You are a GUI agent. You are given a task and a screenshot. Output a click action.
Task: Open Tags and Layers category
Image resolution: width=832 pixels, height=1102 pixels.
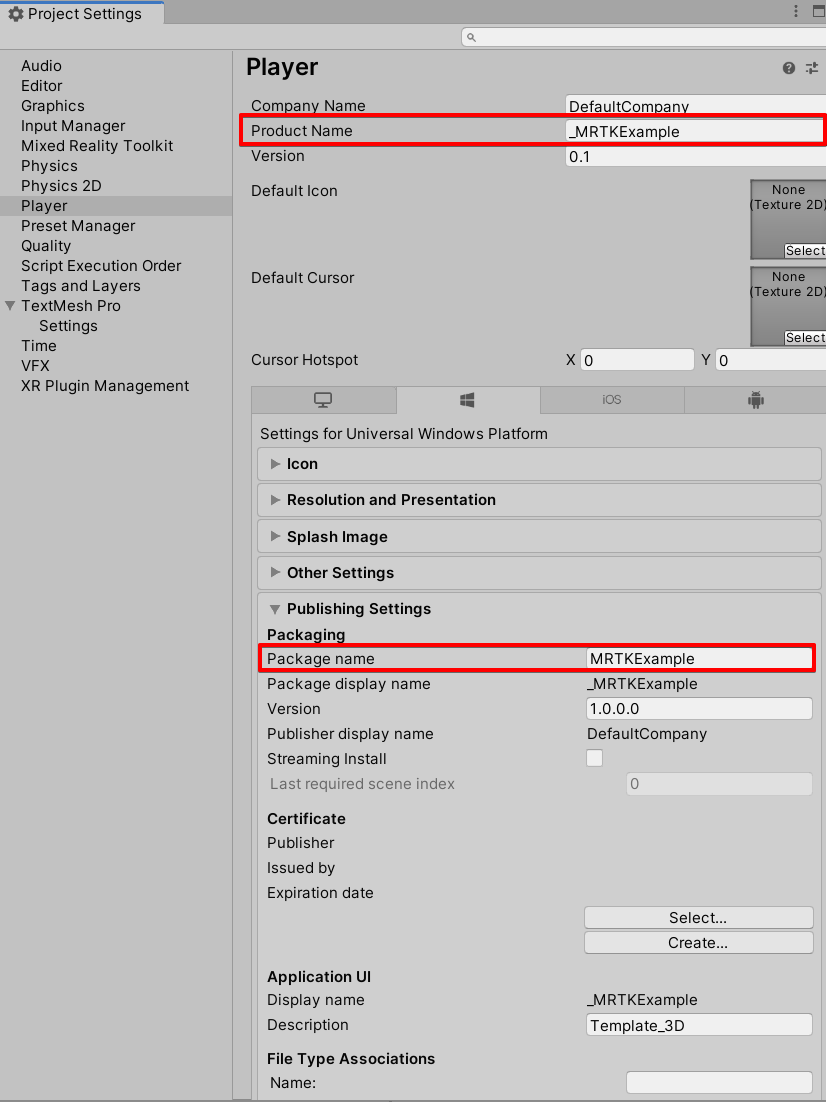click(81, 286)
